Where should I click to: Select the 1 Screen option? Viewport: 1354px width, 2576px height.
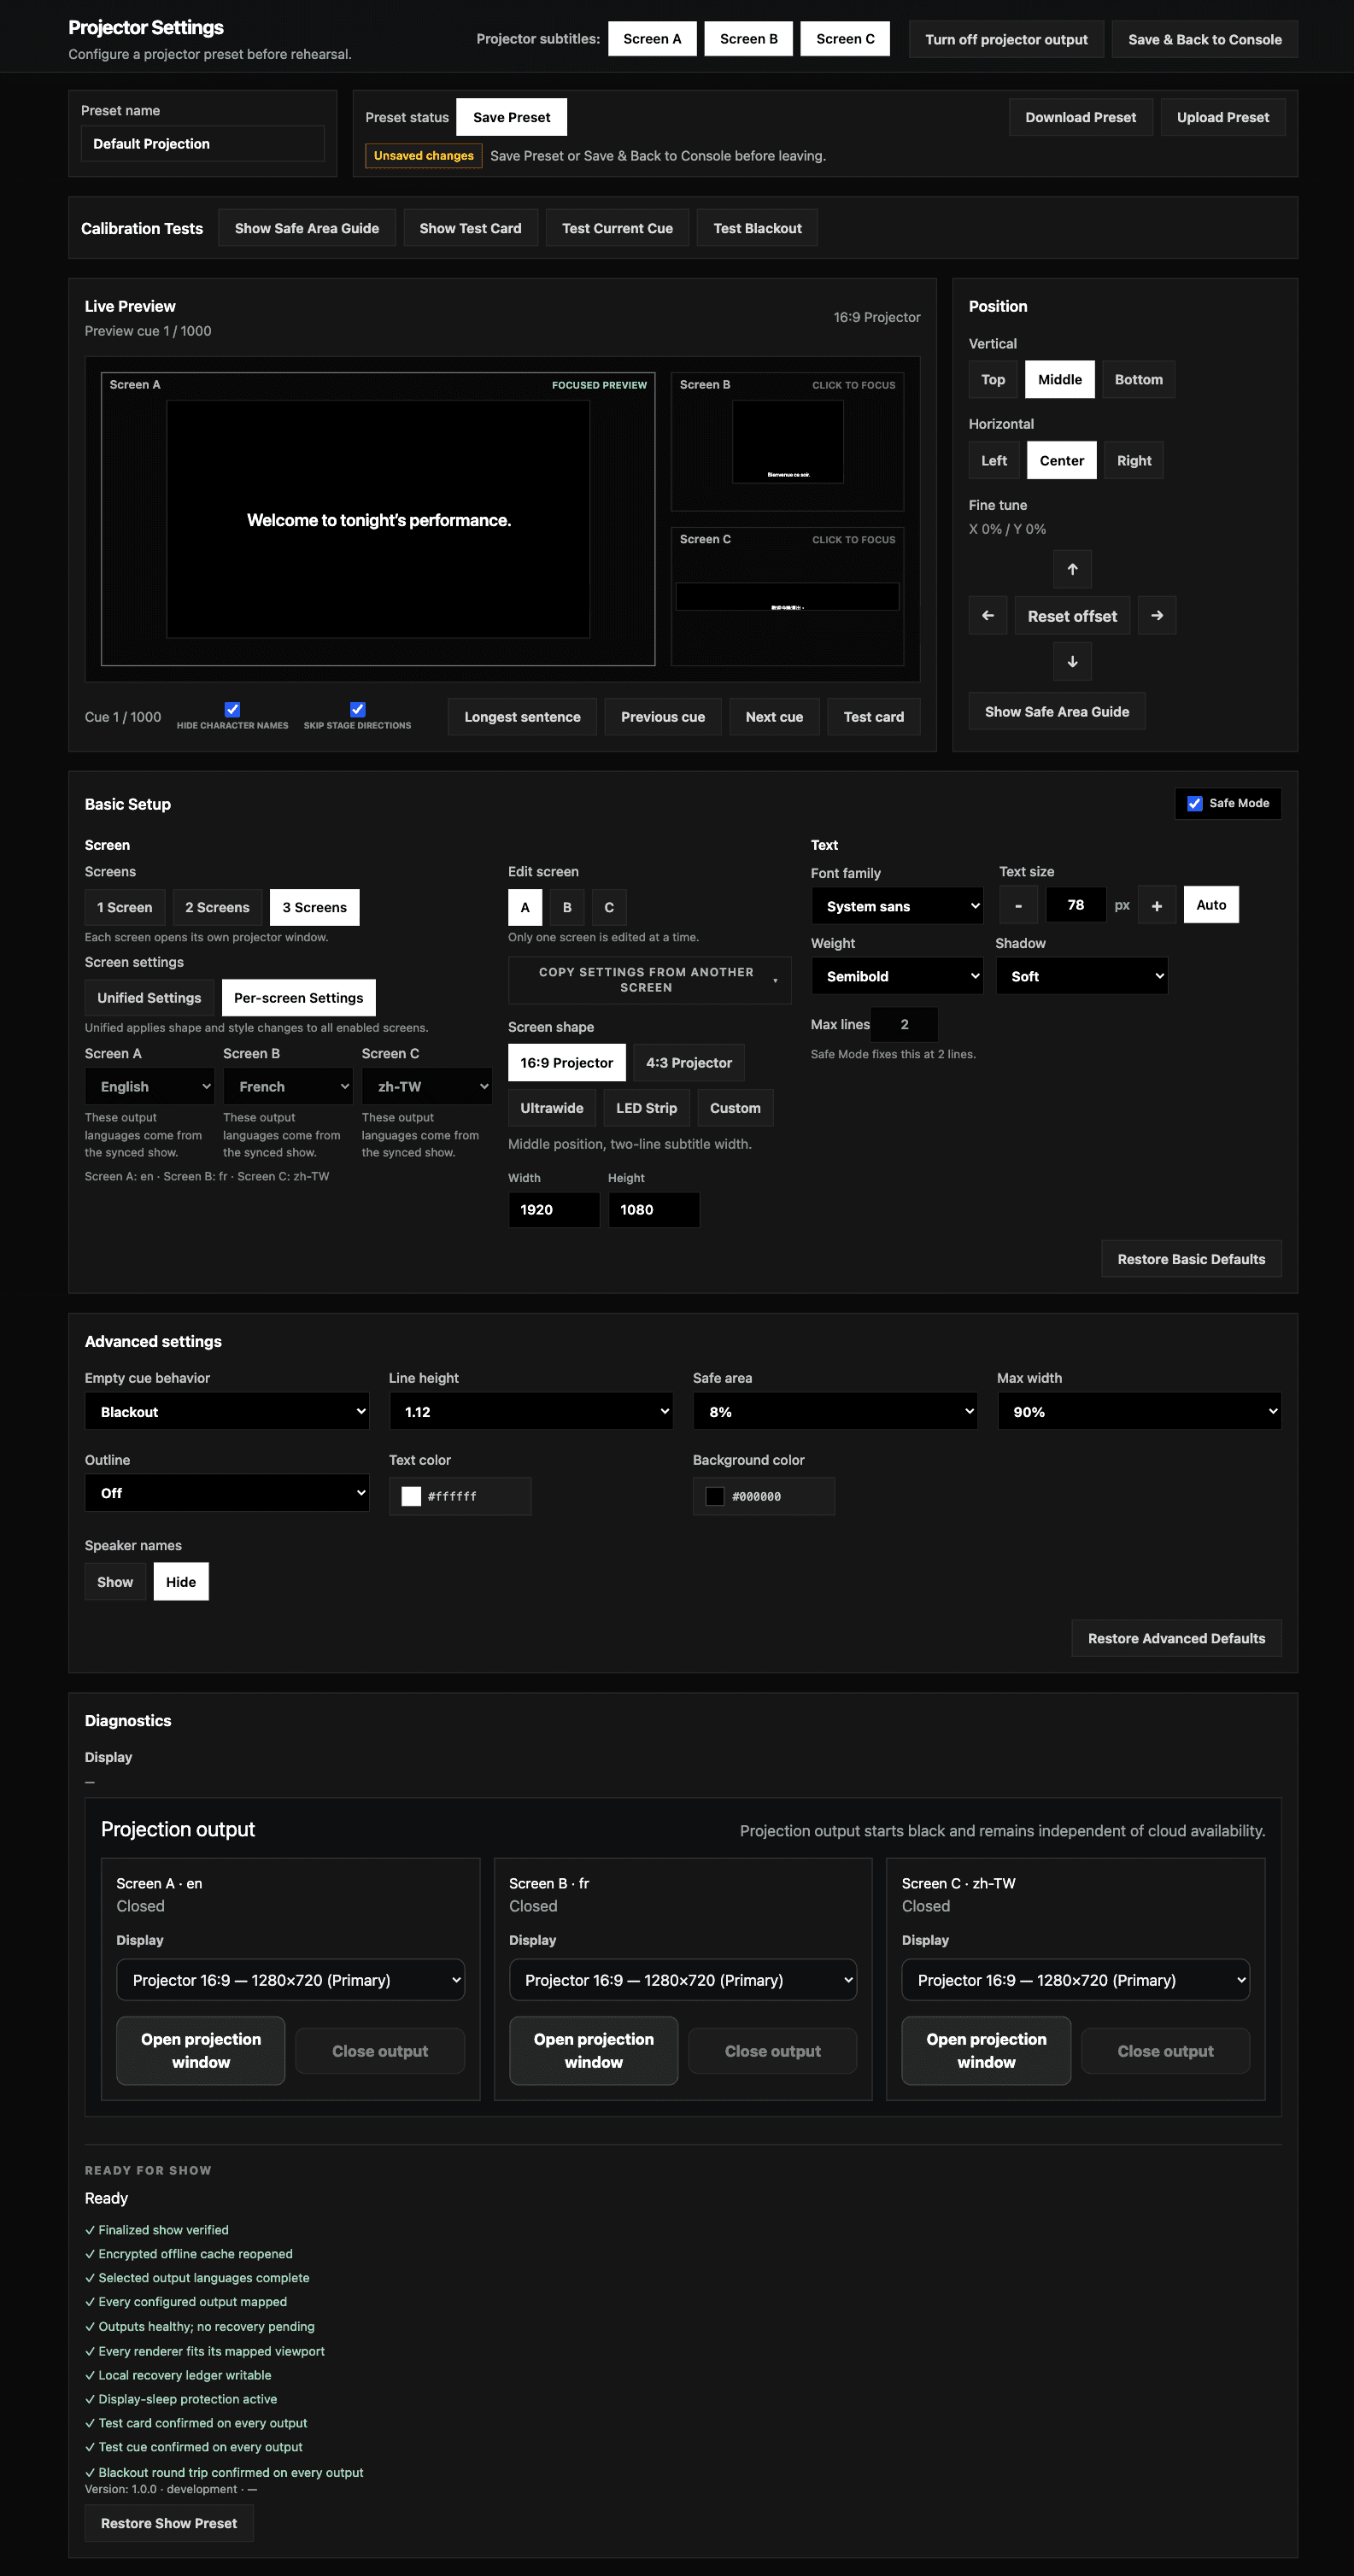[125, 908]
